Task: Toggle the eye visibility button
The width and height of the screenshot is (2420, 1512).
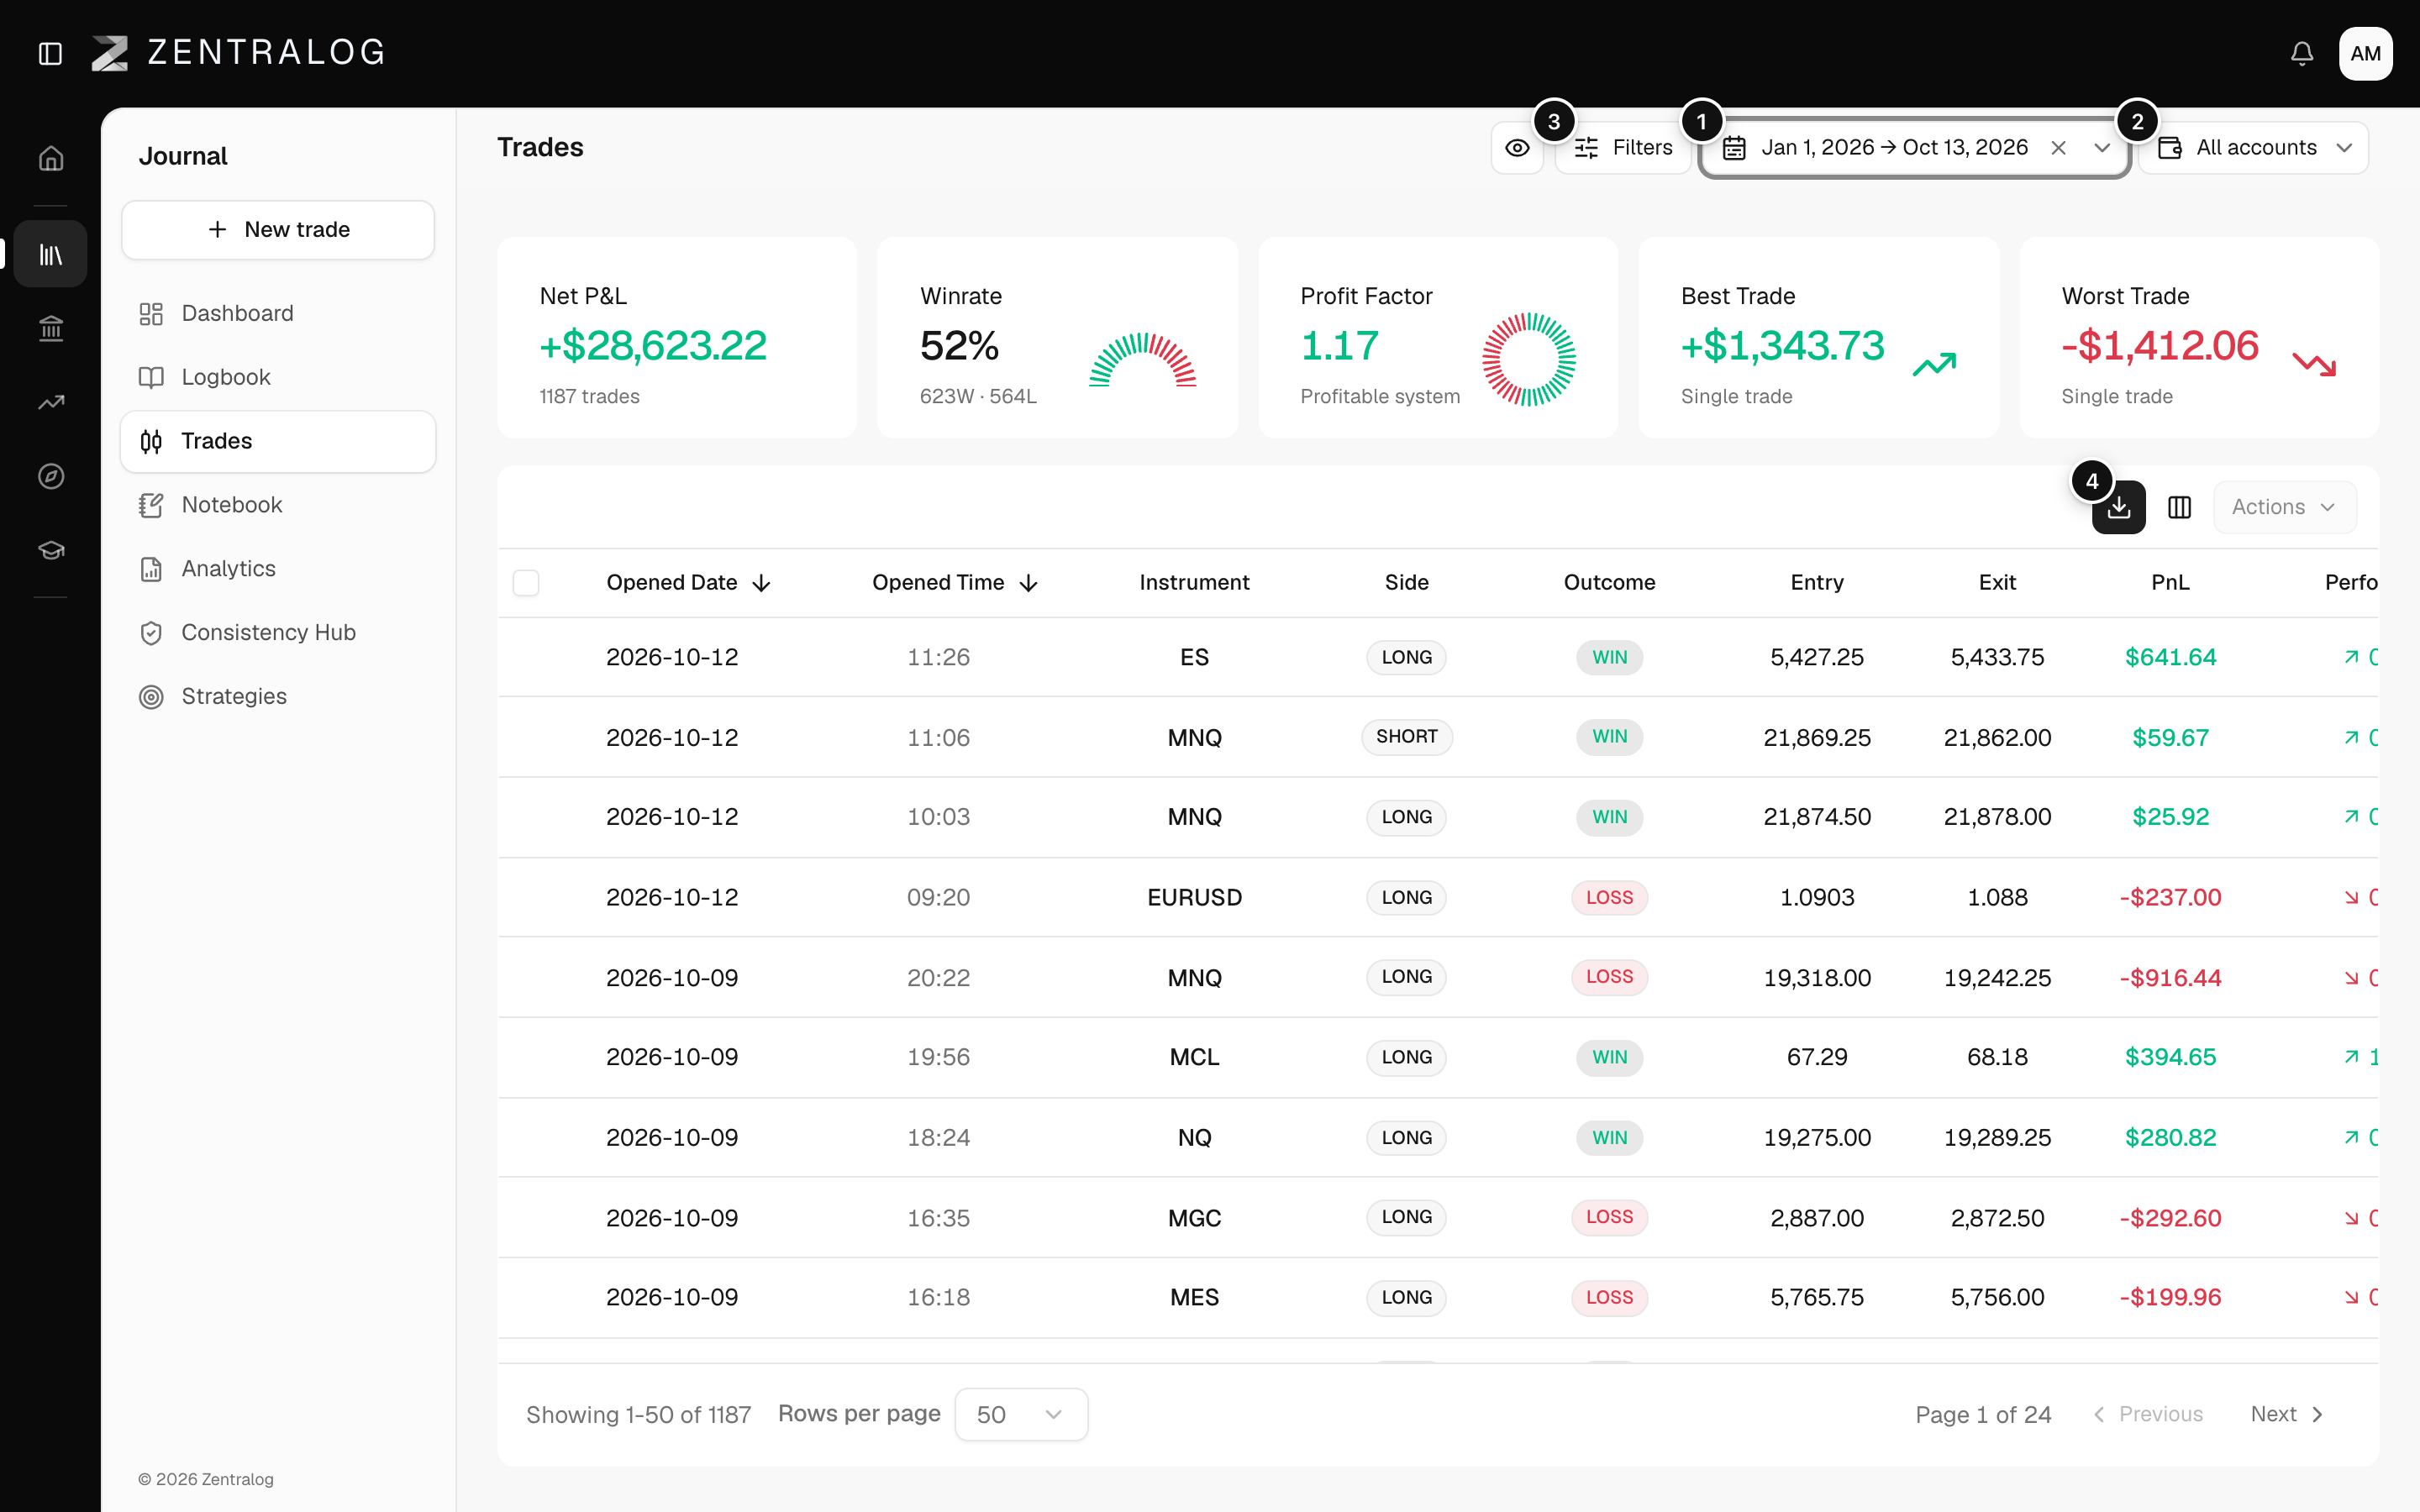Action: [1517, 148]
